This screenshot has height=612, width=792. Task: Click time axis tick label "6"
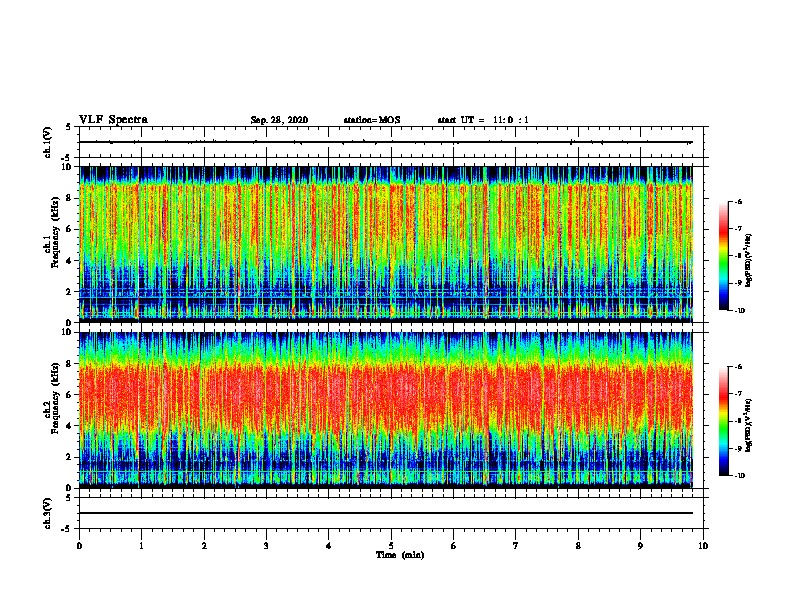(x=454, y=546)
